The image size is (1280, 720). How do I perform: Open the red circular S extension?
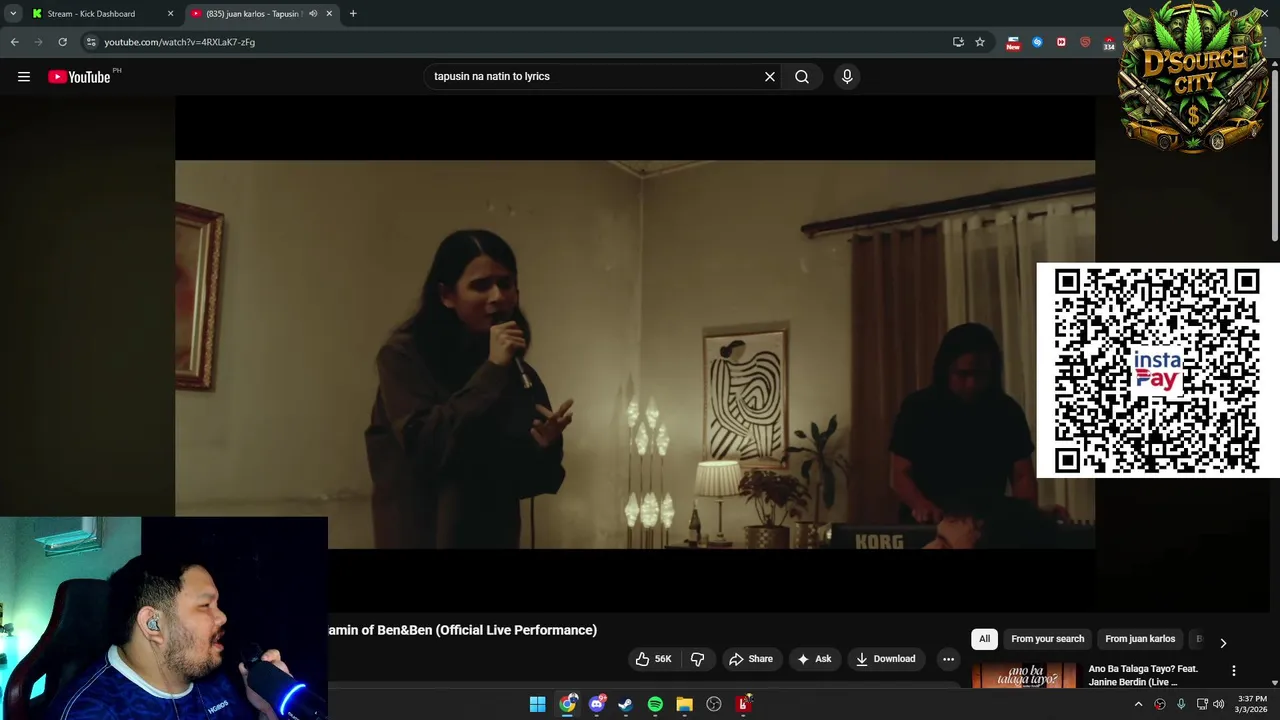coord(1085,42)
